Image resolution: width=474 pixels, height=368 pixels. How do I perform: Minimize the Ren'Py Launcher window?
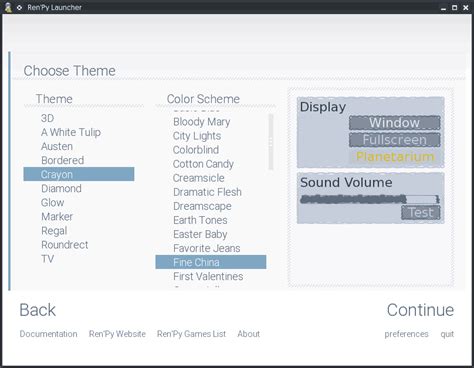pyautogui.click(x=443, y=8)
